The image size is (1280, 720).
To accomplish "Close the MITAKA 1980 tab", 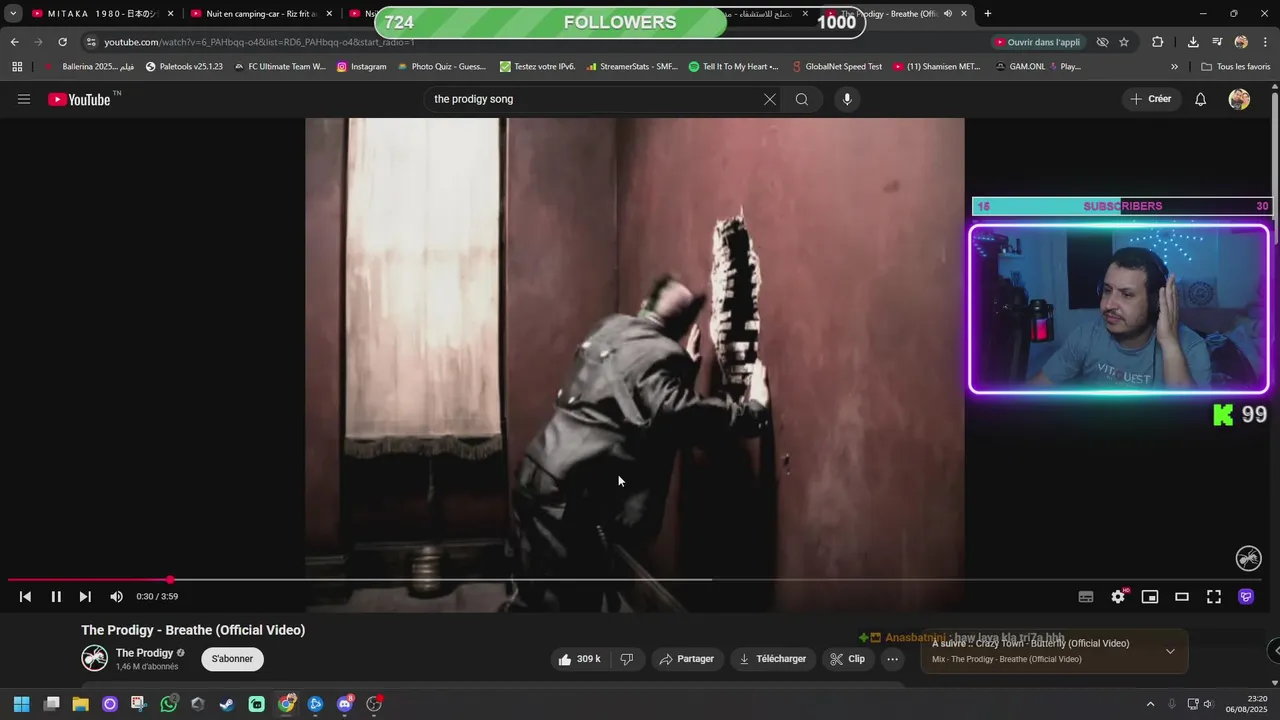I will click(x=171, y=14).
